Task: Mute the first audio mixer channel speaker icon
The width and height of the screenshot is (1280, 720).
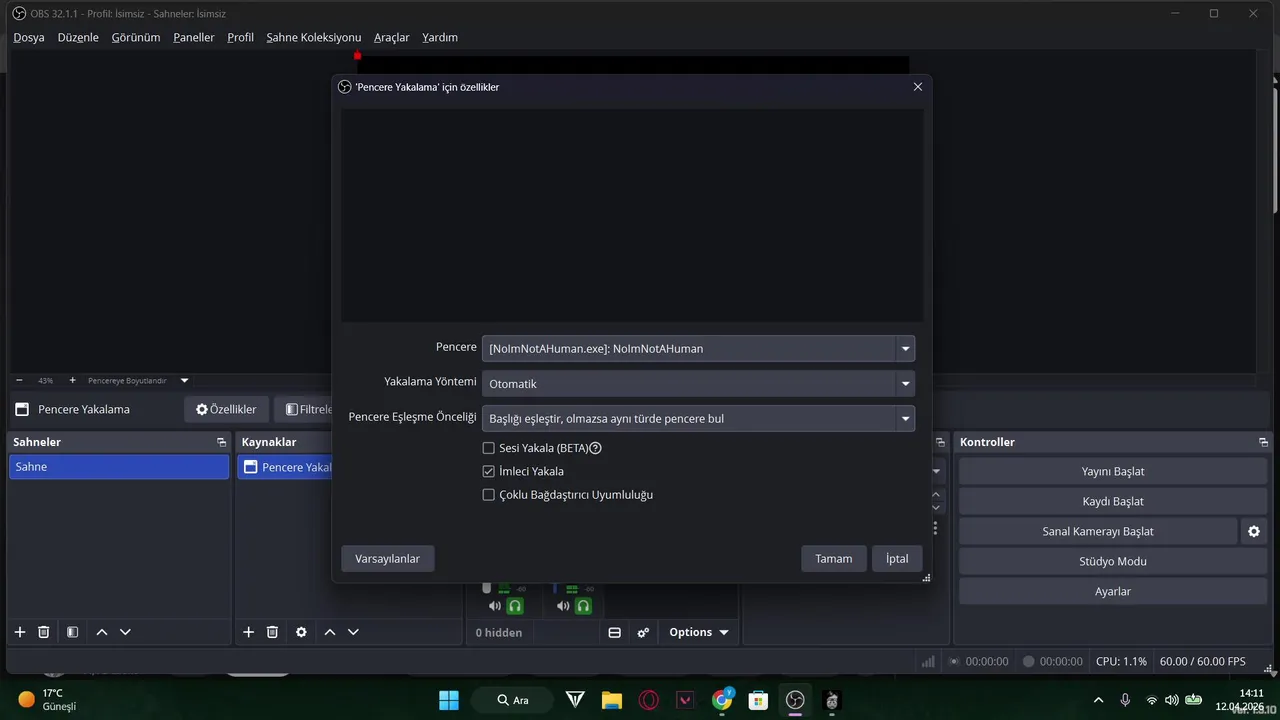Action: 494,606
